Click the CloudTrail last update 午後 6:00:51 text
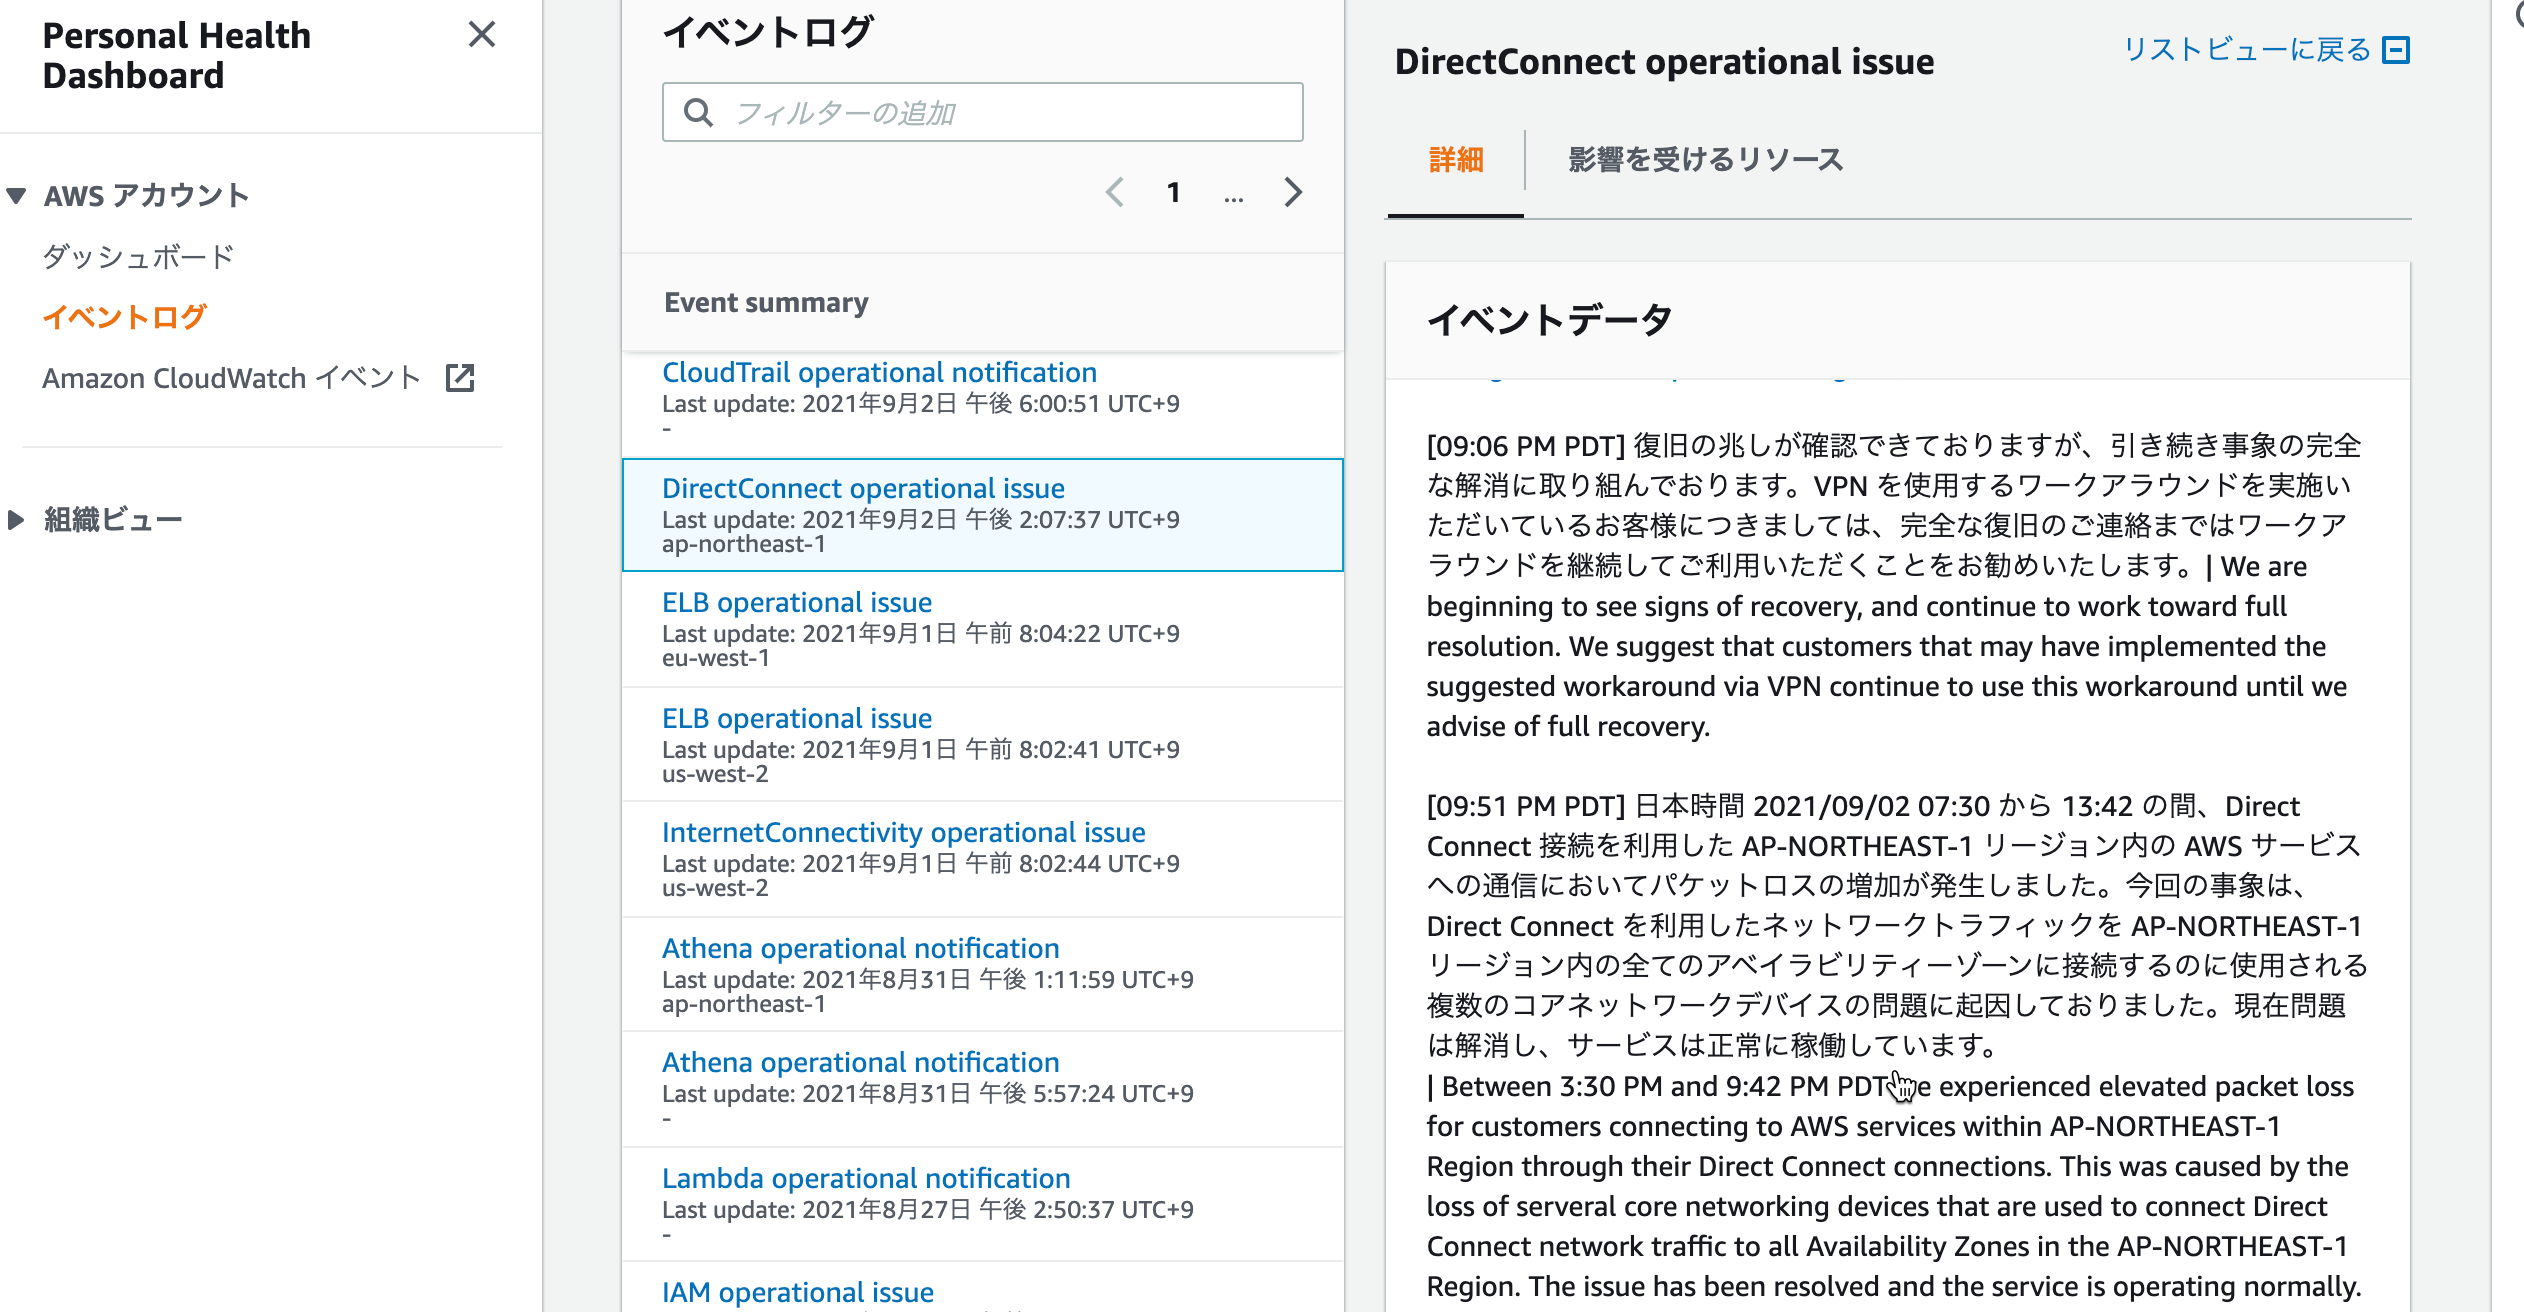 coord(921,403)
